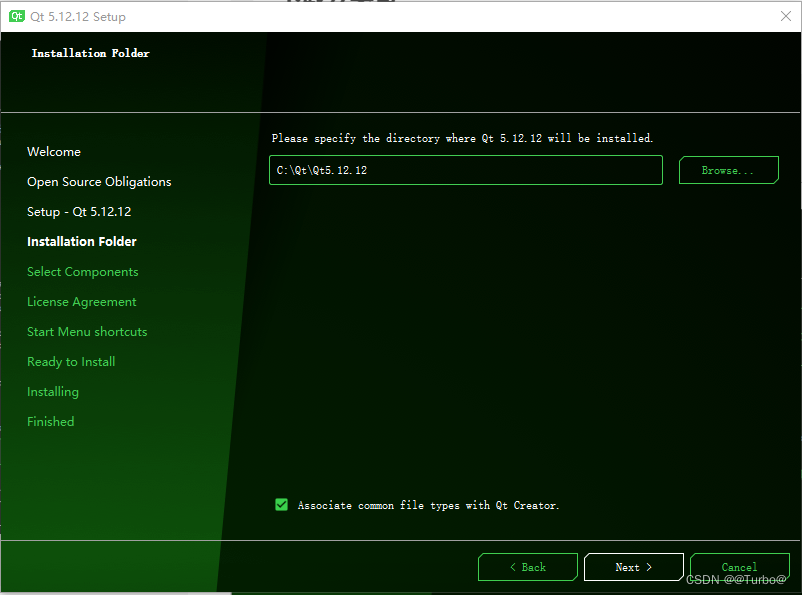Open the Browse... folder dialog
The height and width of the screenshot is (595, 802).
[728, 170]
